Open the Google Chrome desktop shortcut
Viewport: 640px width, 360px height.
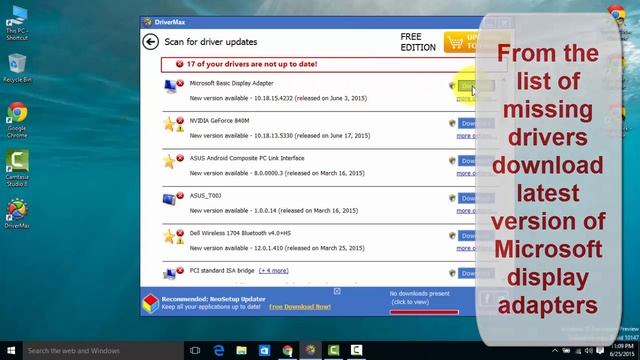[x=17, y=120]
